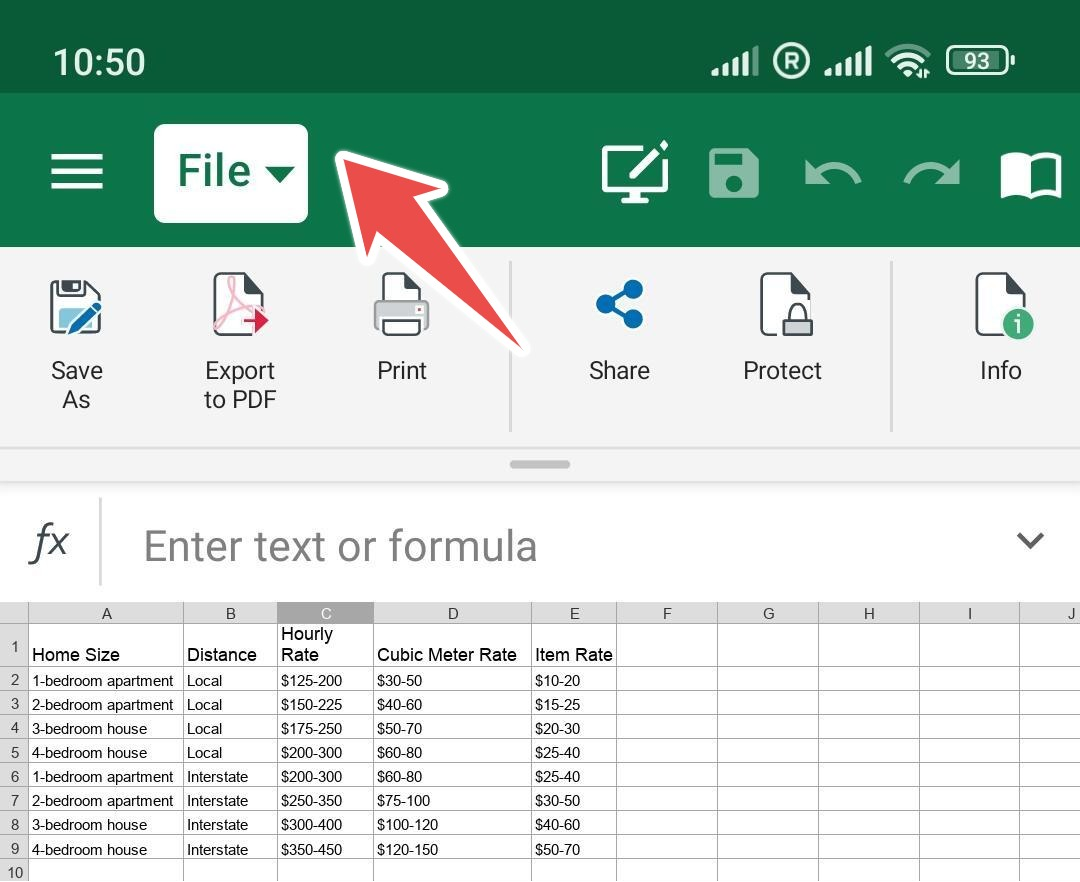The width and height of the screenshot is (1080, 882).
Task: Select cell with '$175-250'
Action: pos(325,728)
